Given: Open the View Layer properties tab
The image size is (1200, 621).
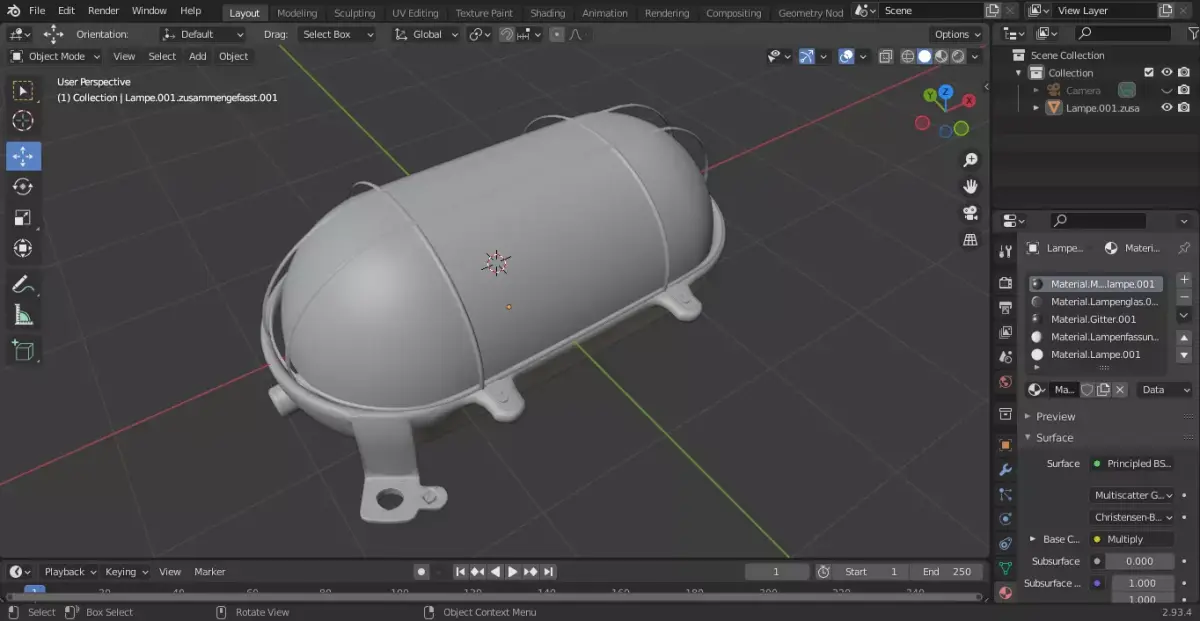Looking at the screenshot, I should (x=1006, y=332).
